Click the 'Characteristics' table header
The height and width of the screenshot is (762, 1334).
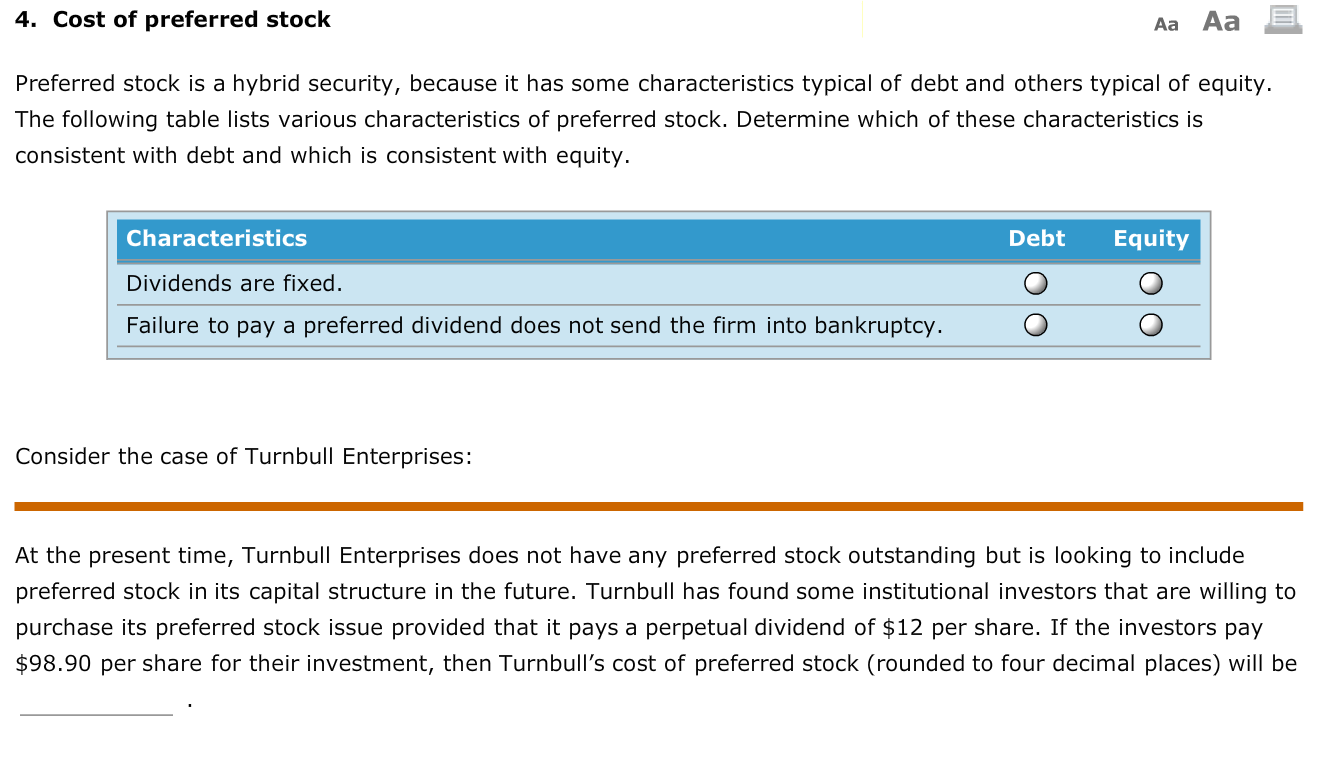(216, 239)
